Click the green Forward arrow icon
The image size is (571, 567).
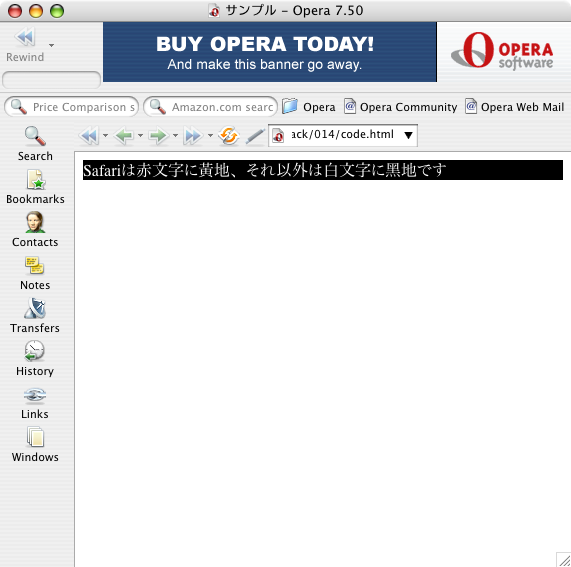tap(158, 136)
